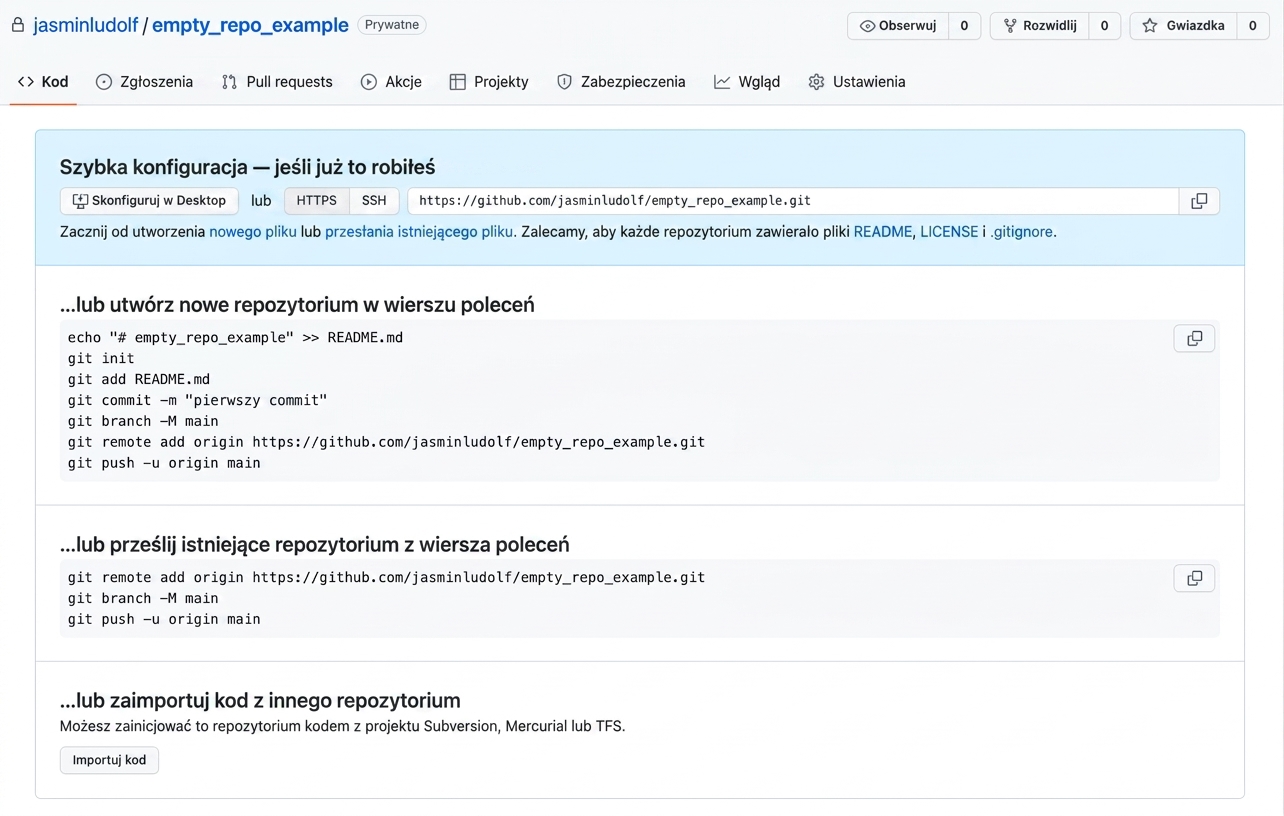The width and height of the screenshot is (1284, 816).
Task: Switch to the Zgłoszenia tab
Action: click(144, 82)
